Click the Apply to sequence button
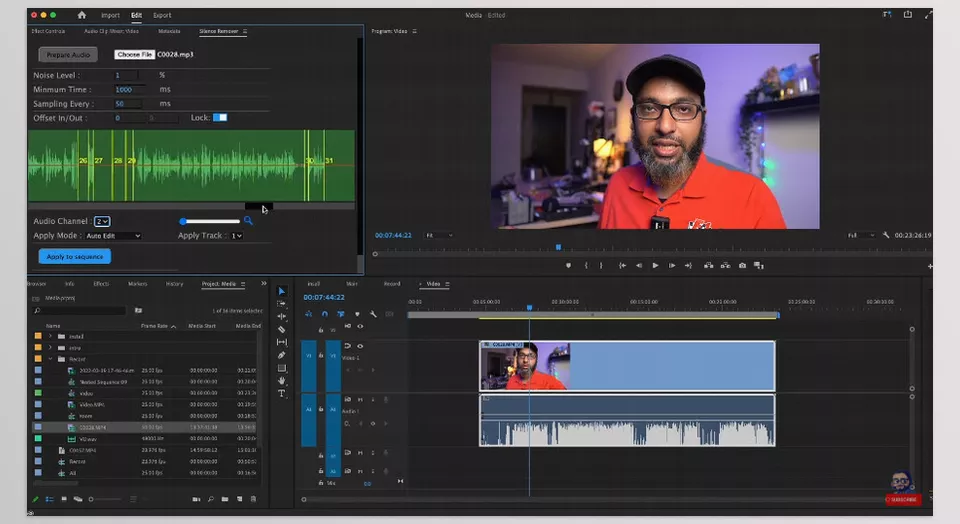Image resolution: width=960 pixels, height=524 pixels. coord(75,257)
